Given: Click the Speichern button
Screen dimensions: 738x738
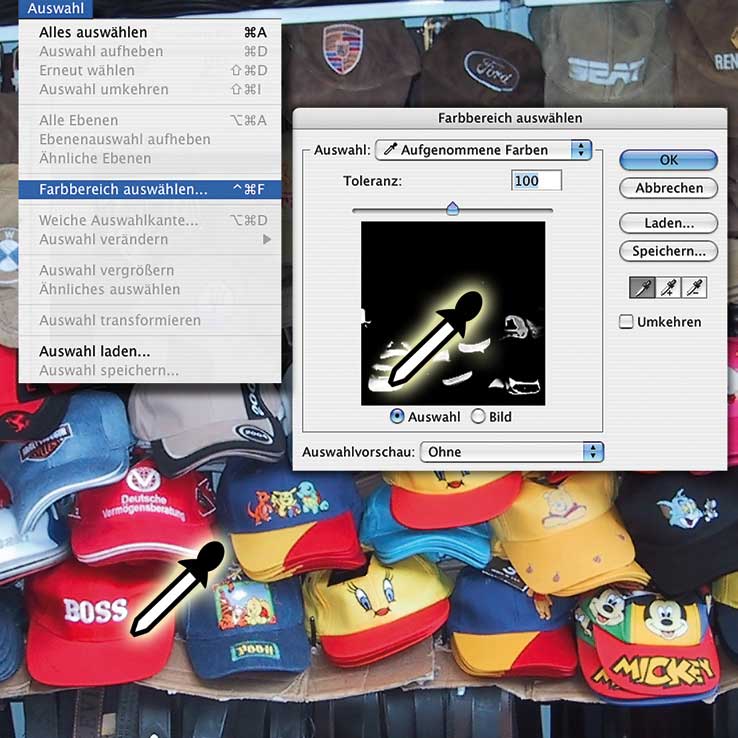Looking at the screenshot, I should coord(668,251).
